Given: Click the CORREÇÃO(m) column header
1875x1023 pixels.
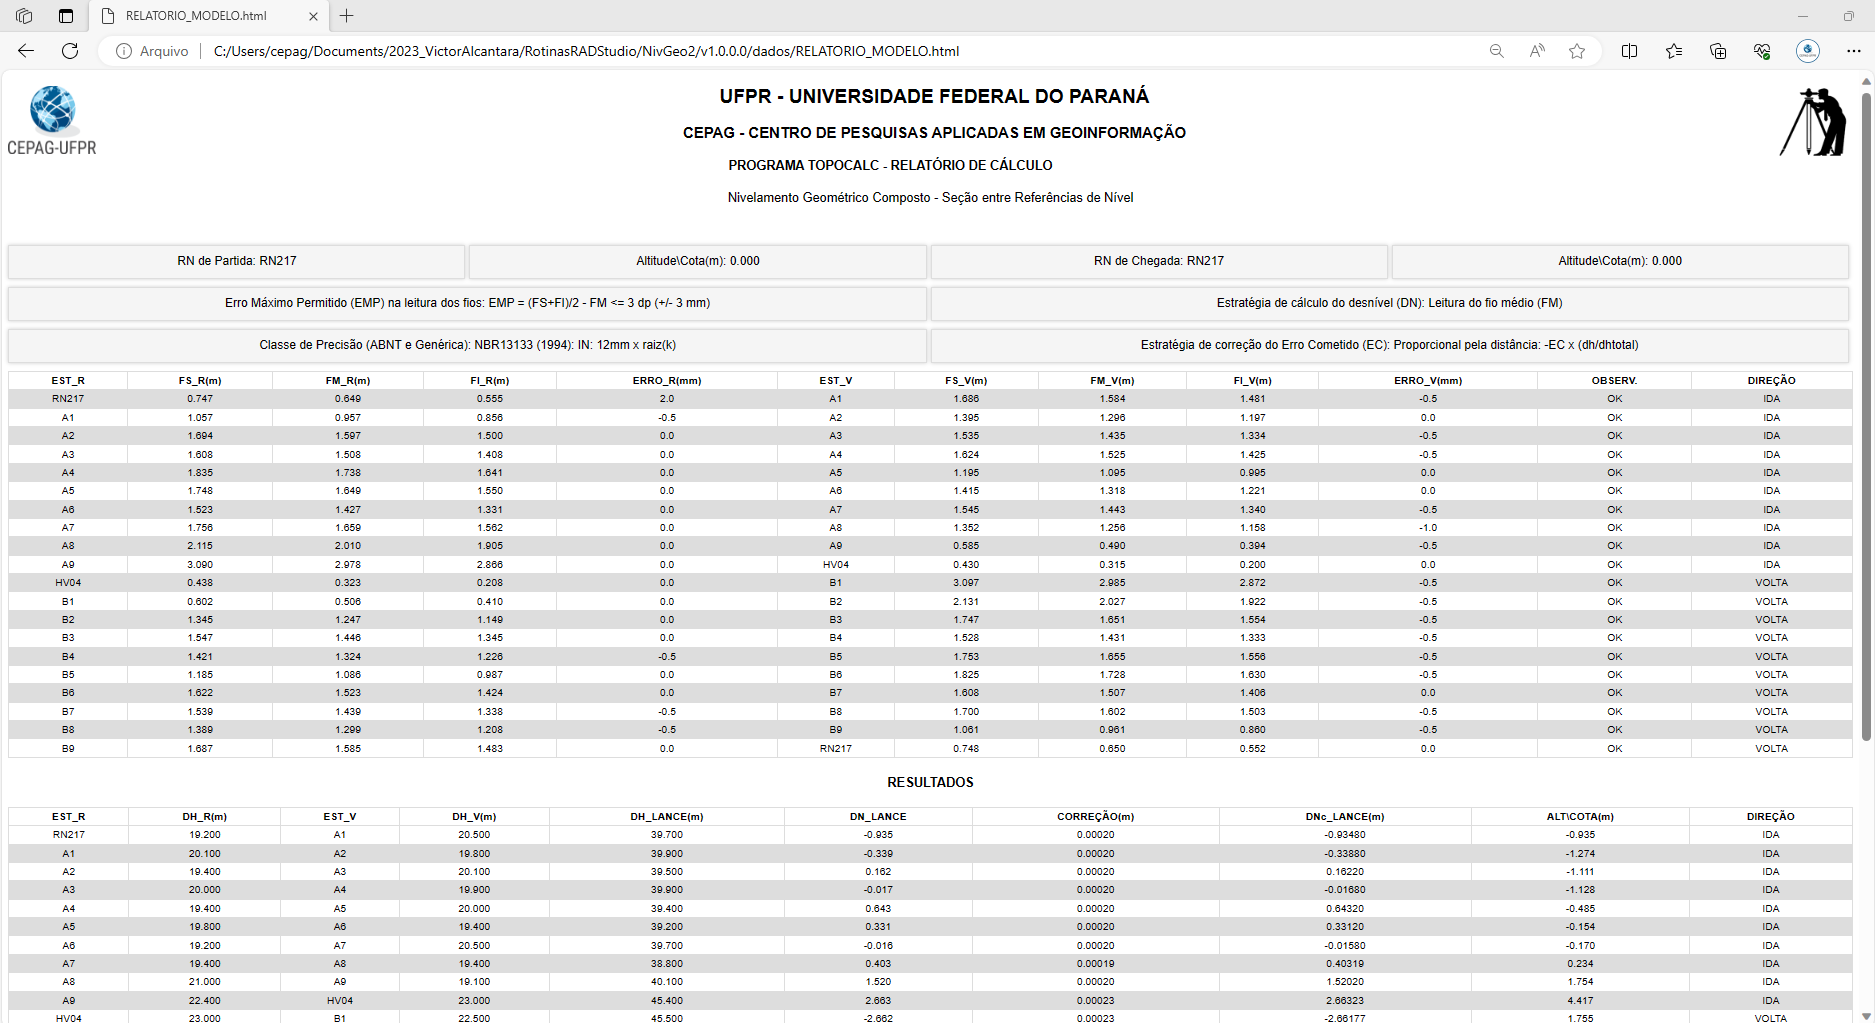Looking at the screenshot, I should (x=1095, y=817).
